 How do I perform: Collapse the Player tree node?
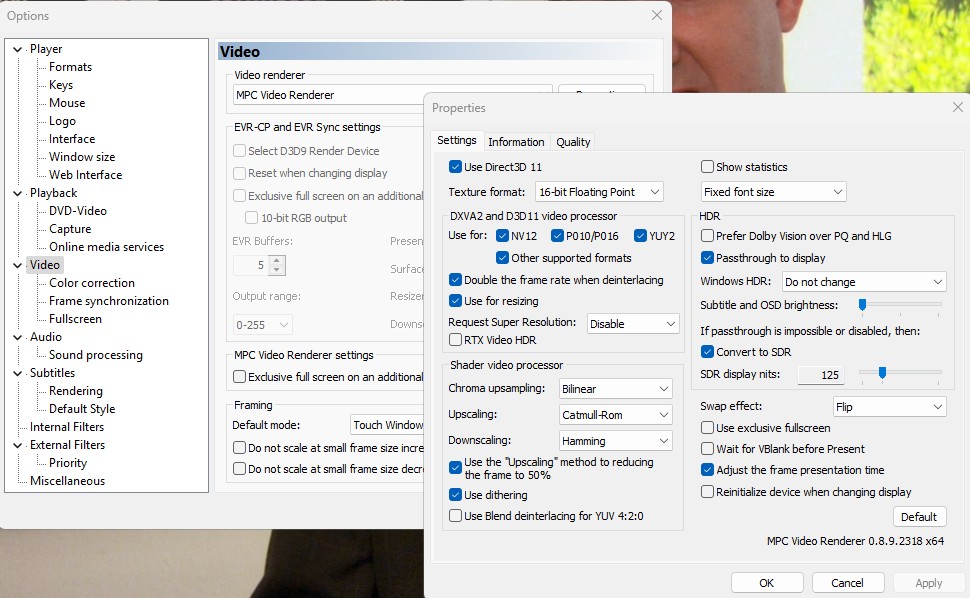coord(18,49)
